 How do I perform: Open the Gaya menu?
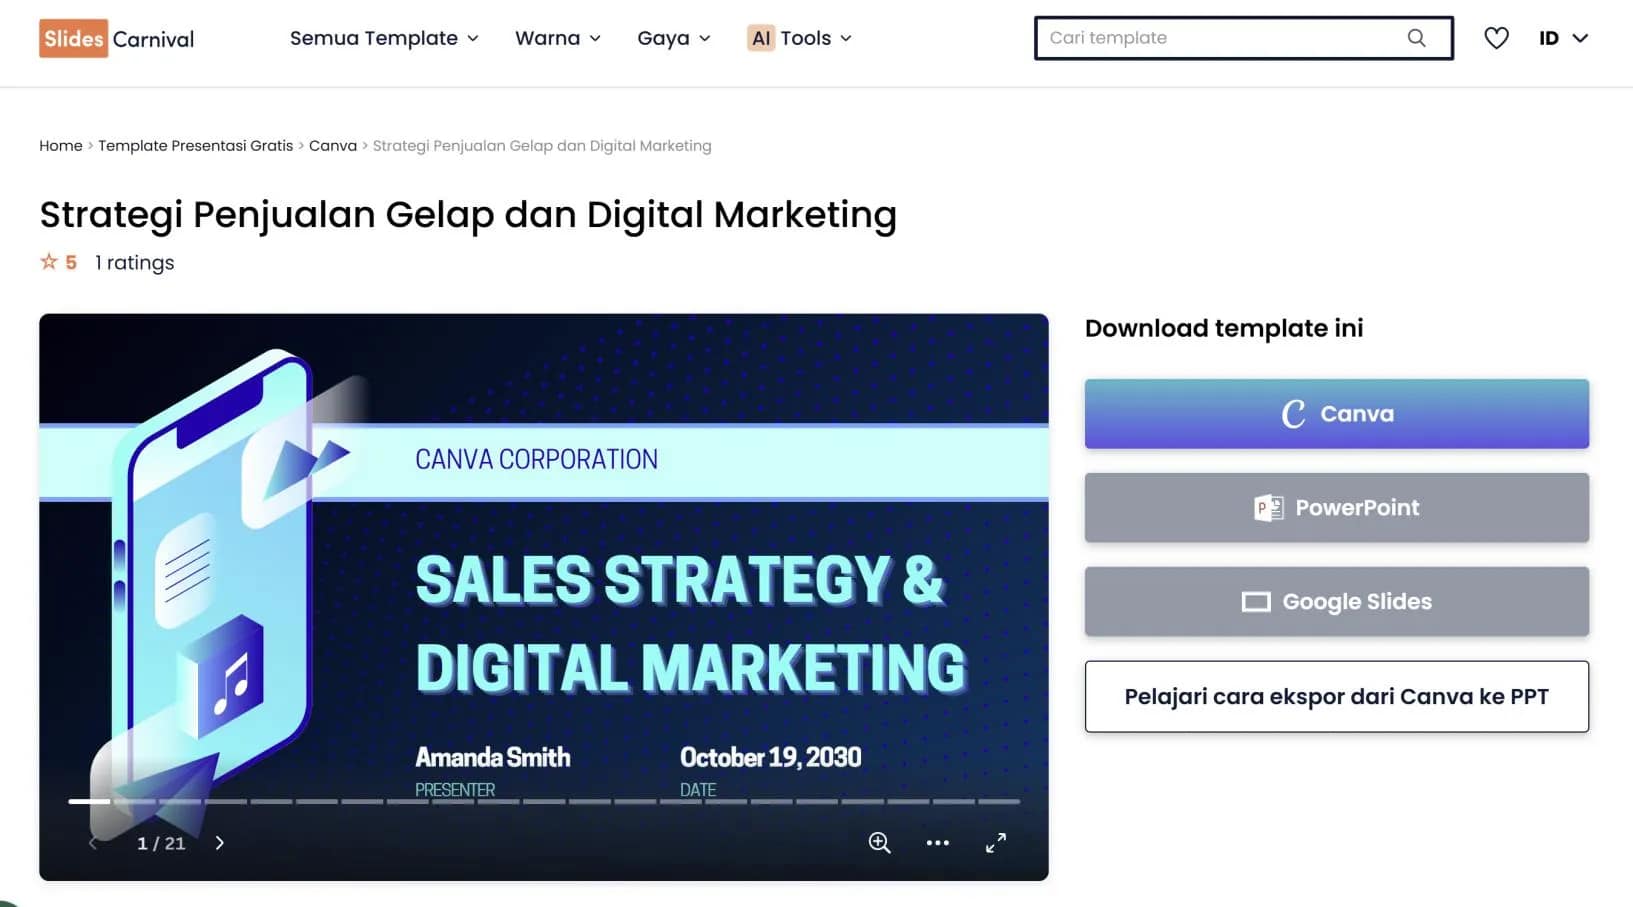pos(673,38)
